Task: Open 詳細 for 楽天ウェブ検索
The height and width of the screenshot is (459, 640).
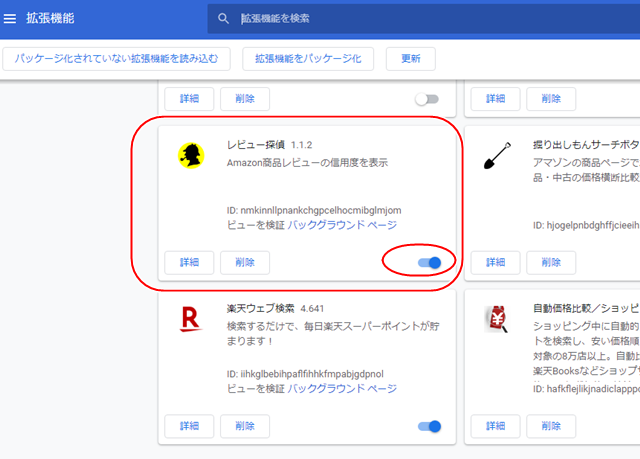Action: [189, 426]
